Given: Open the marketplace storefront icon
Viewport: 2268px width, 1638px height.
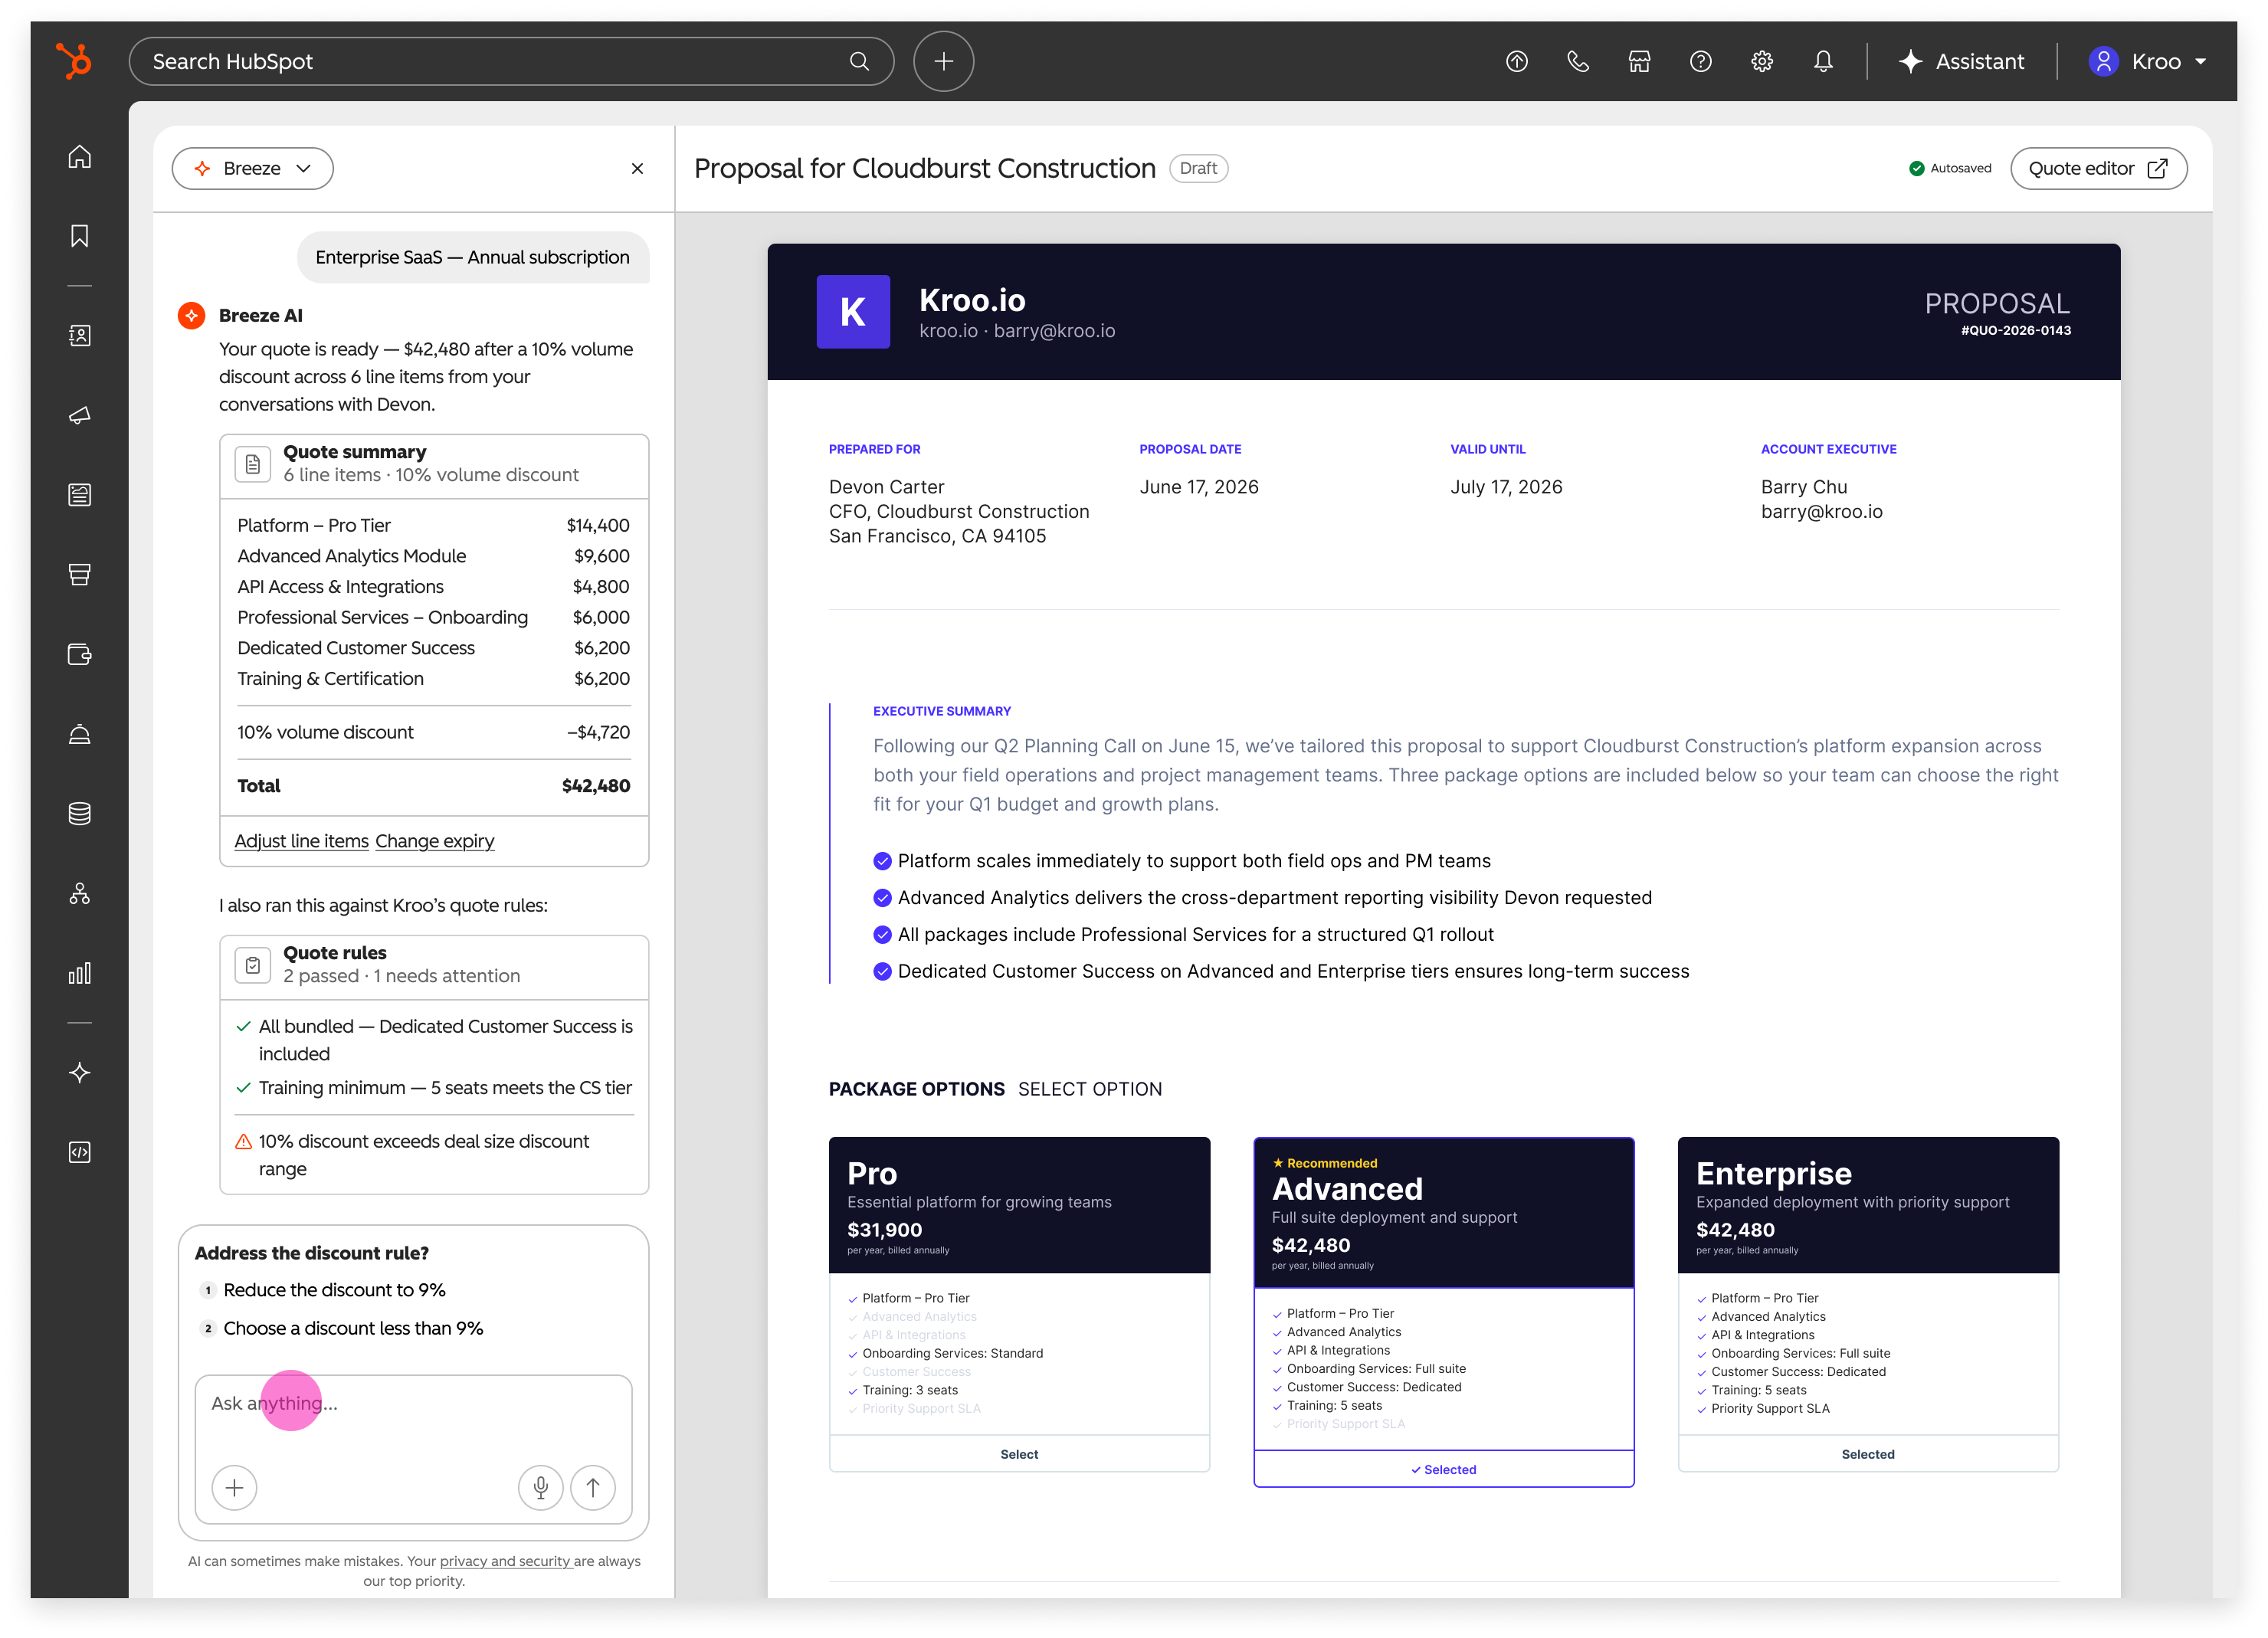Looking at the screenshot, I should pyautogui.click(x=1639, y=61).
